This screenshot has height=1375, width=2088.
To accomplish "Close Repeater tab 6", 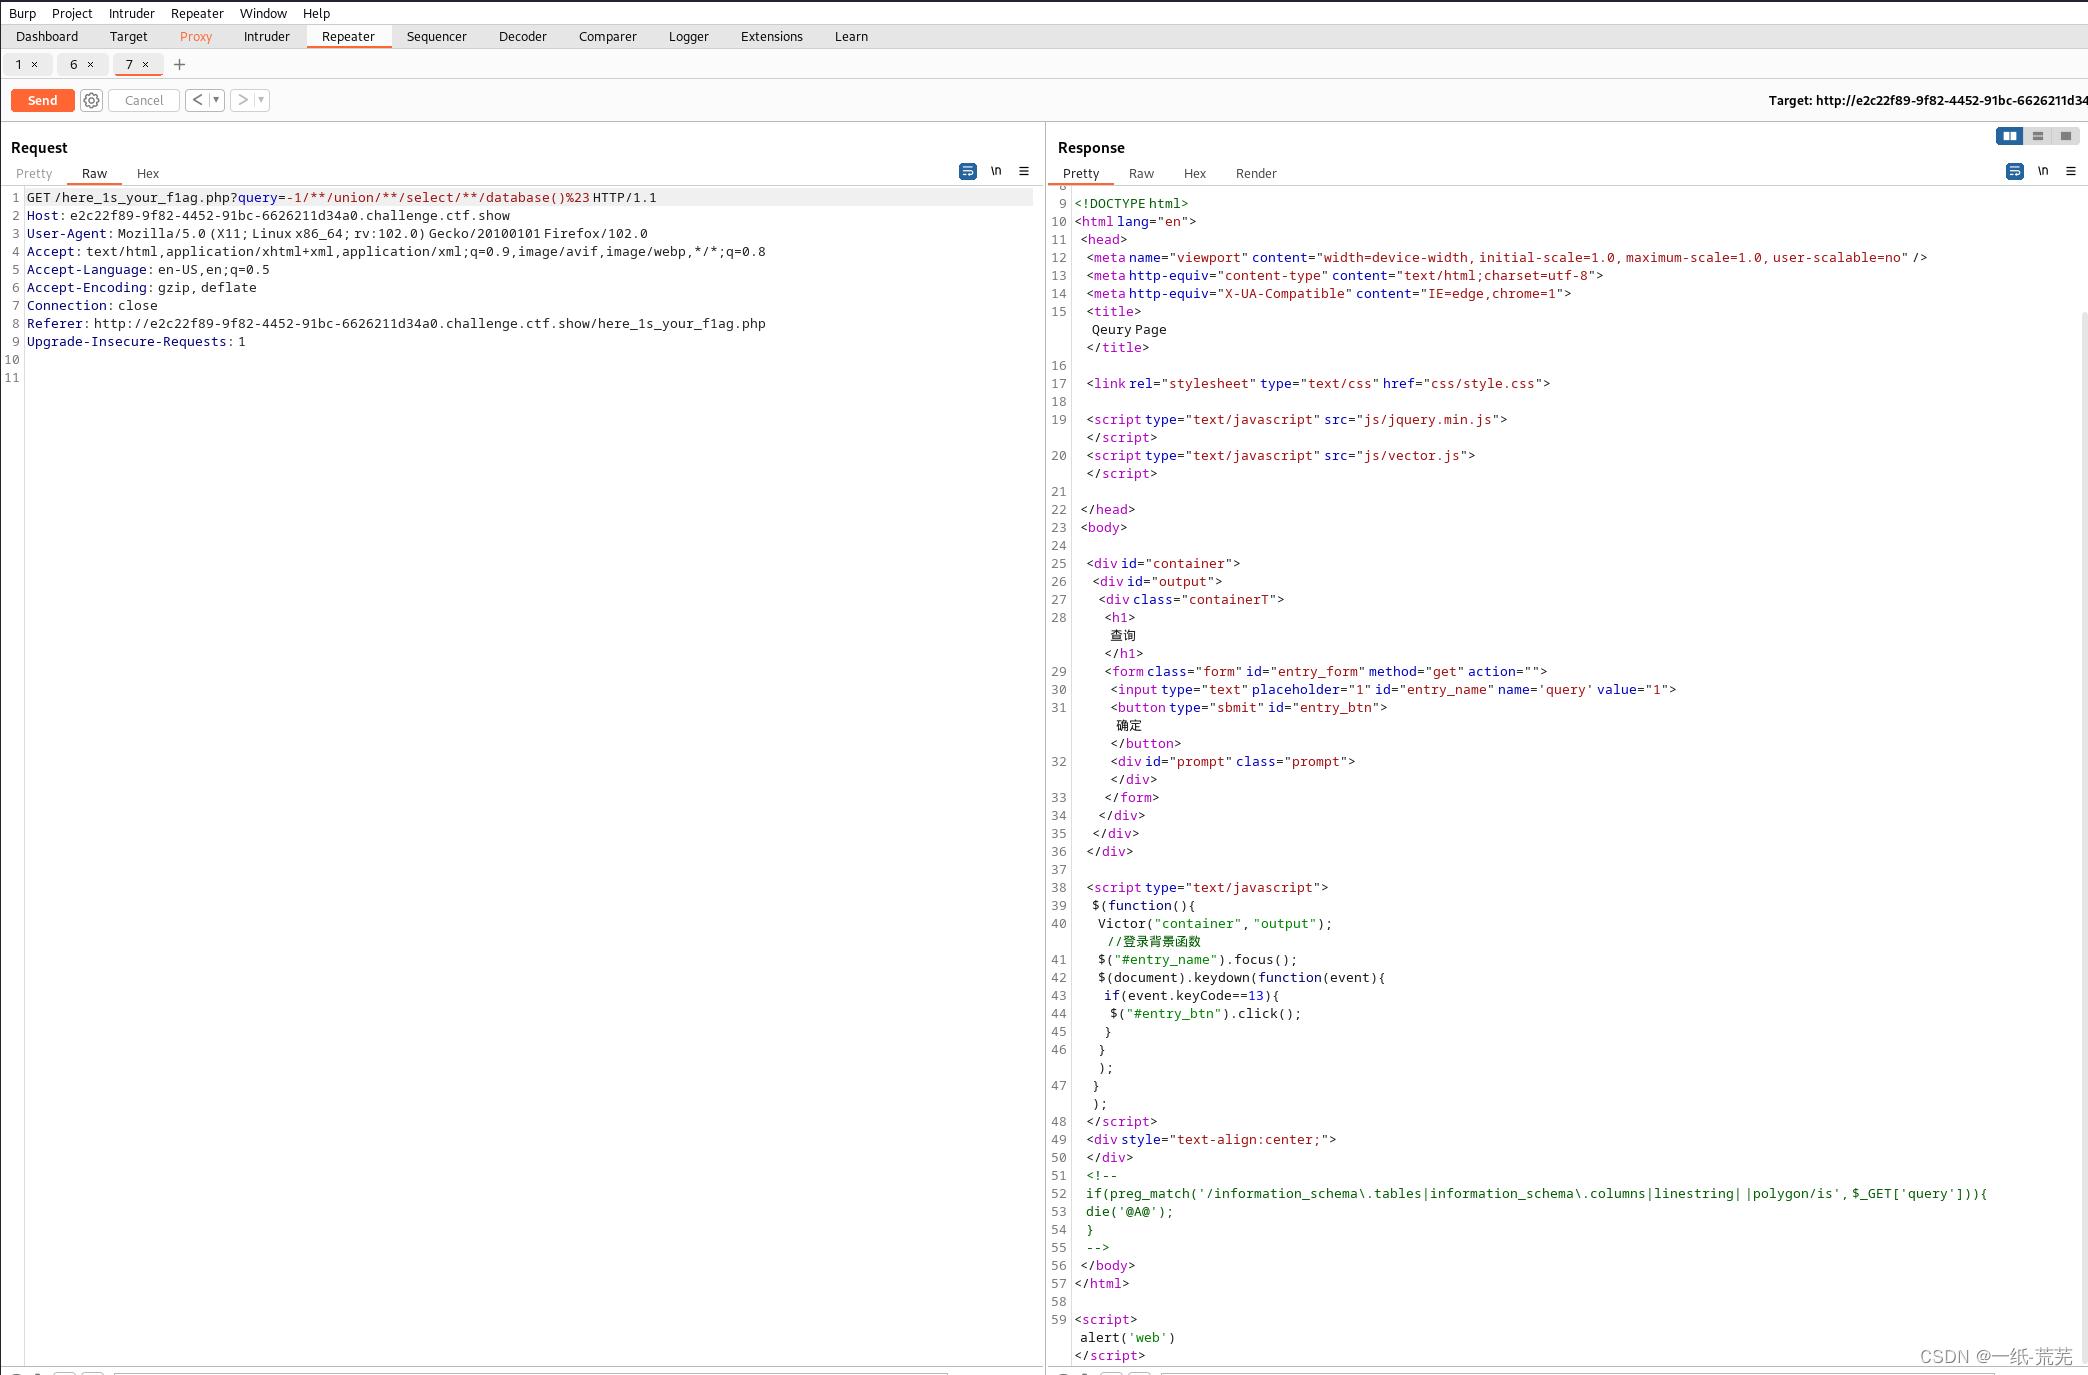I will (x=91, y=64).
